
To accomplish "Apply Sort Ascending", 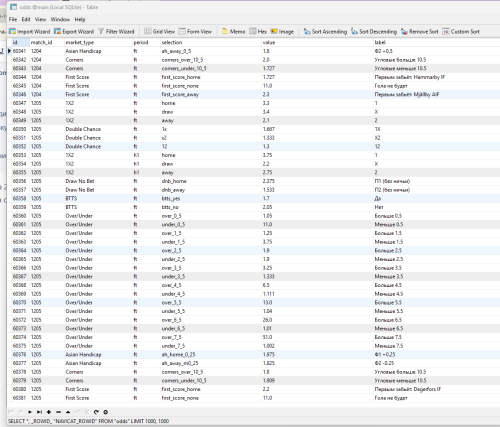I will click(325, 32).
